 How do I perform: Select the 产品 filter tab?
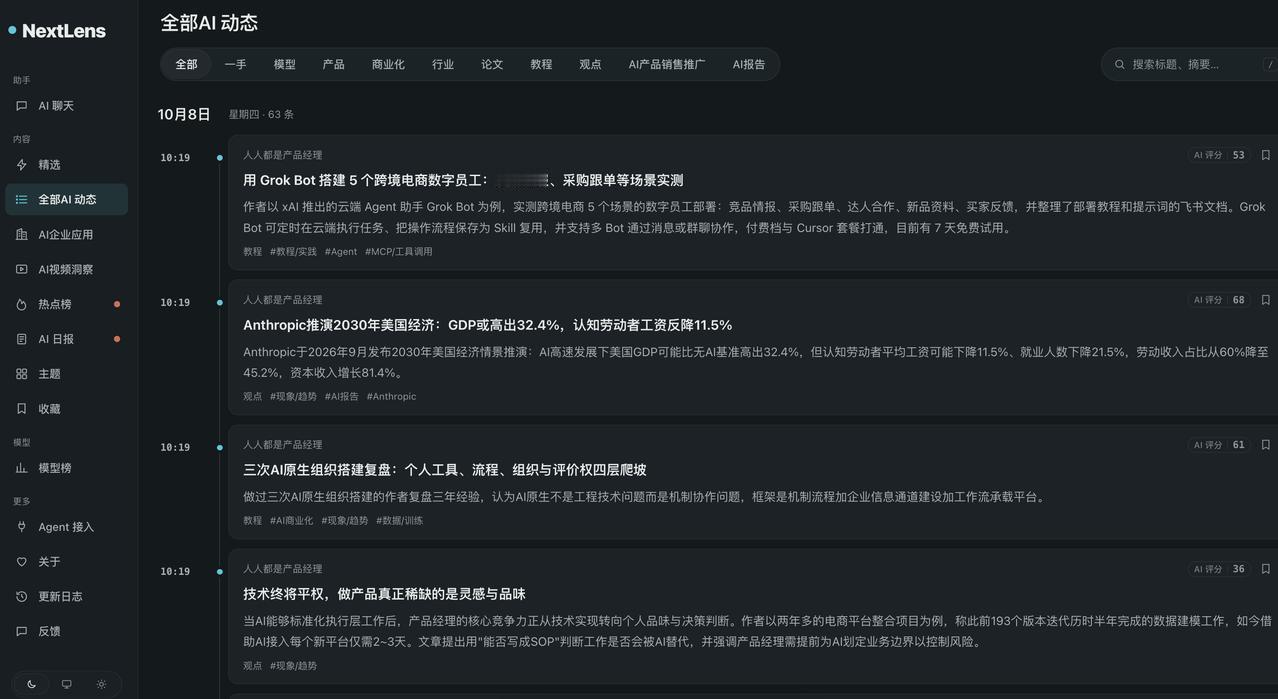point(334,64)
